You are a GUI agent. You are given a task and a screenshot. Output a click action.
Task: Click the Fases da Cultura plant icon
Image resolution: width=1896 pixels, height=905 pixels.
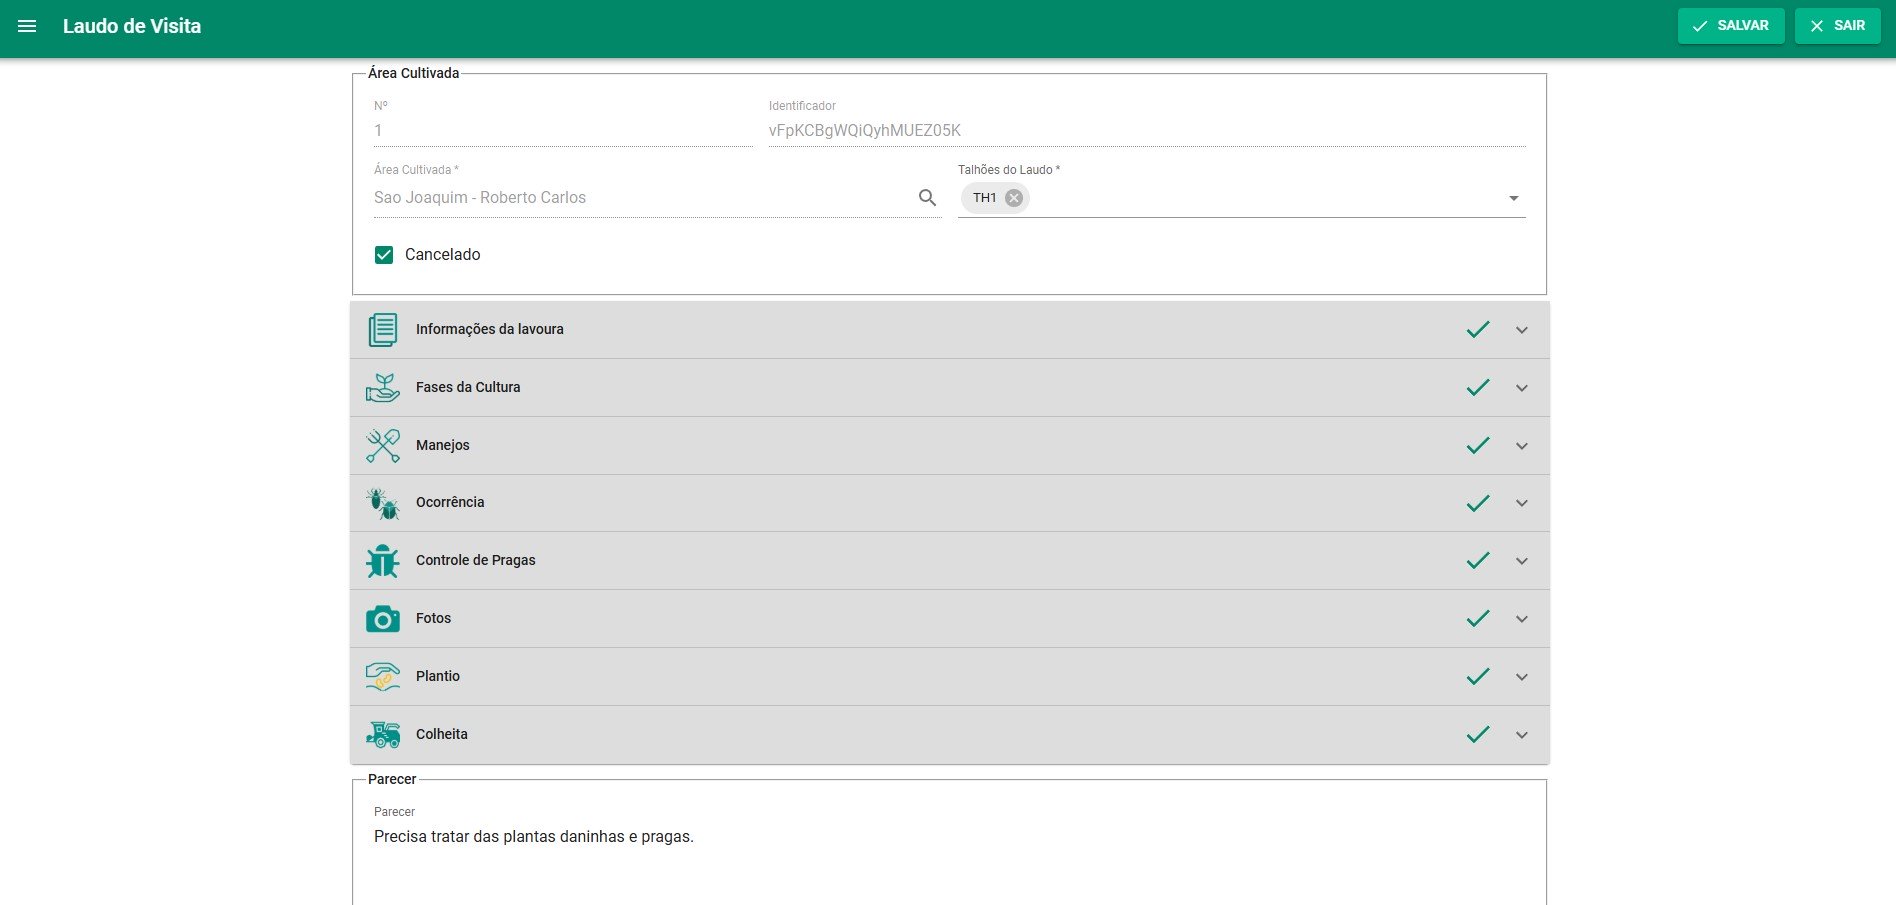382,388
